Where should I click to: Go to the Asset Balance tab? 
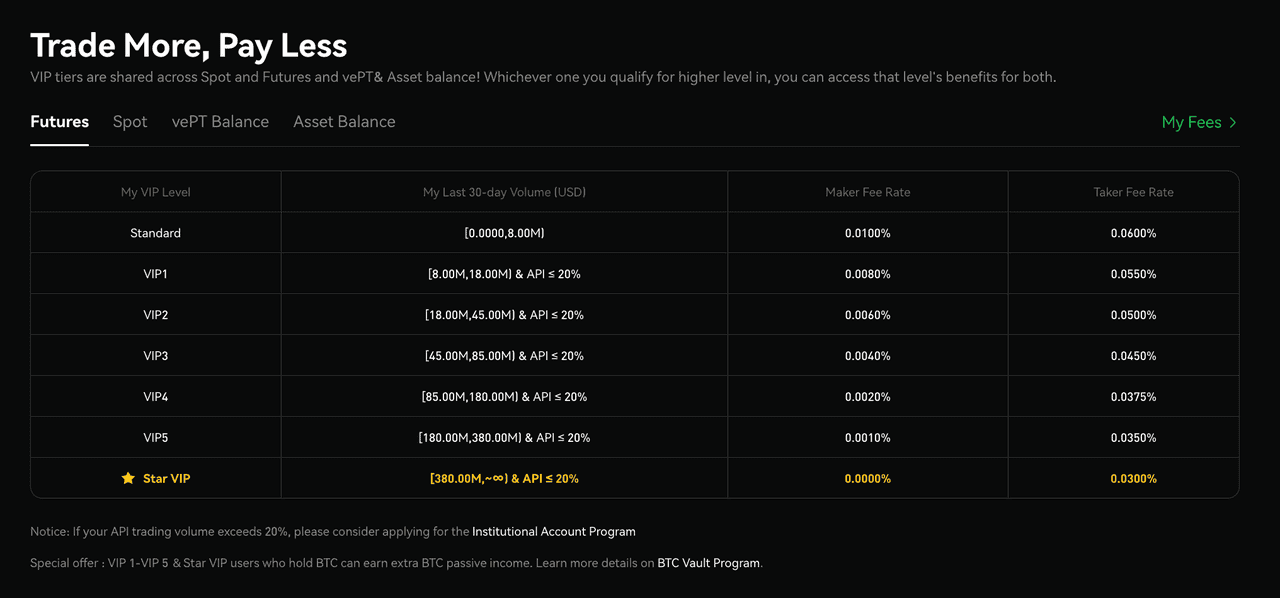tap(344, 122)
